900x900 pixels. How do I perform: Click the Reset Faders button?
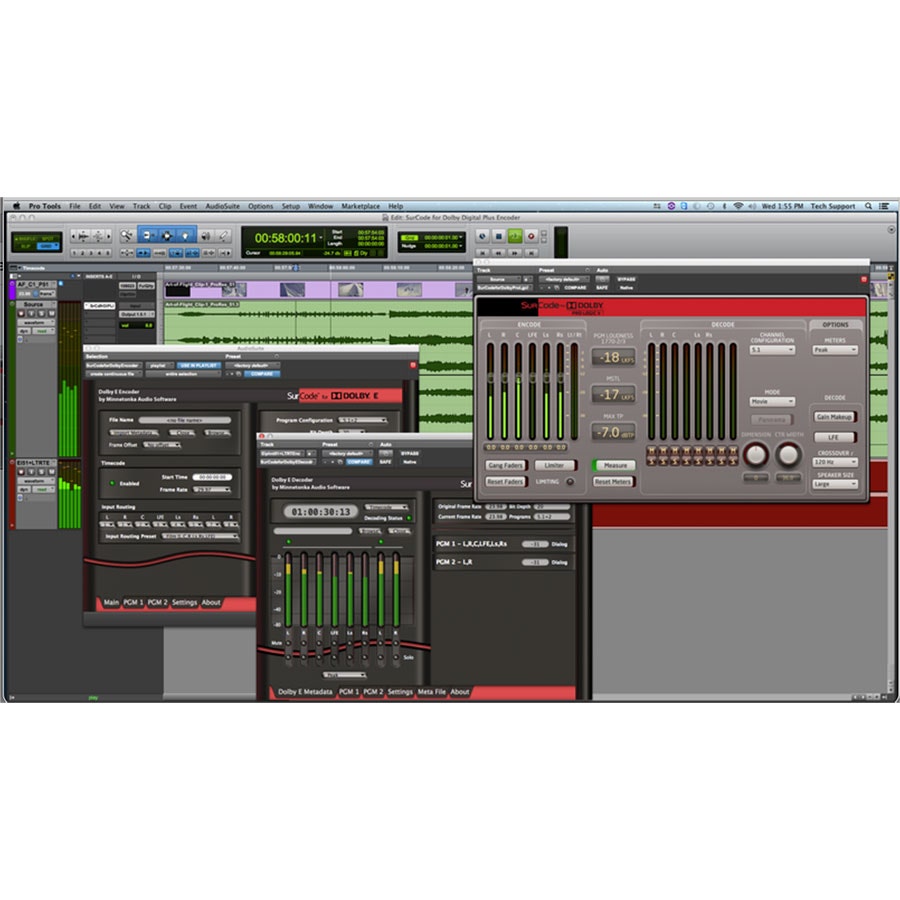click(x=505, y=482)
